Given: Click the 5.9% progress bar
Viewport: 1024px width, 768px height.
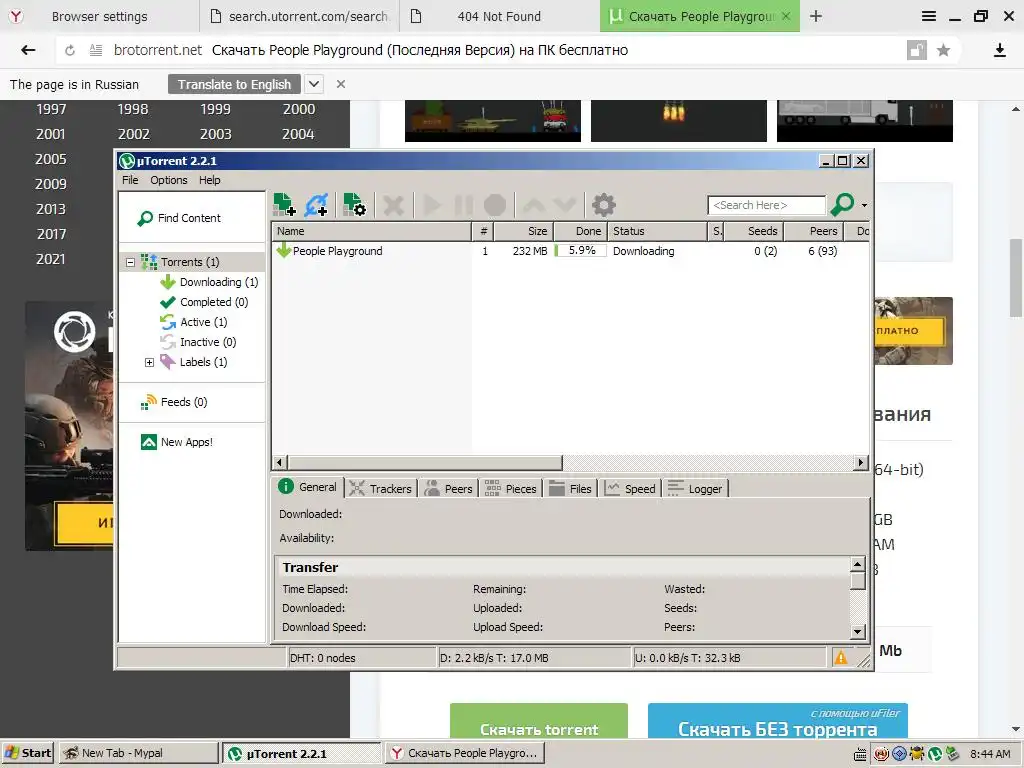Looking at the screenshot, I should pos(581,251).
